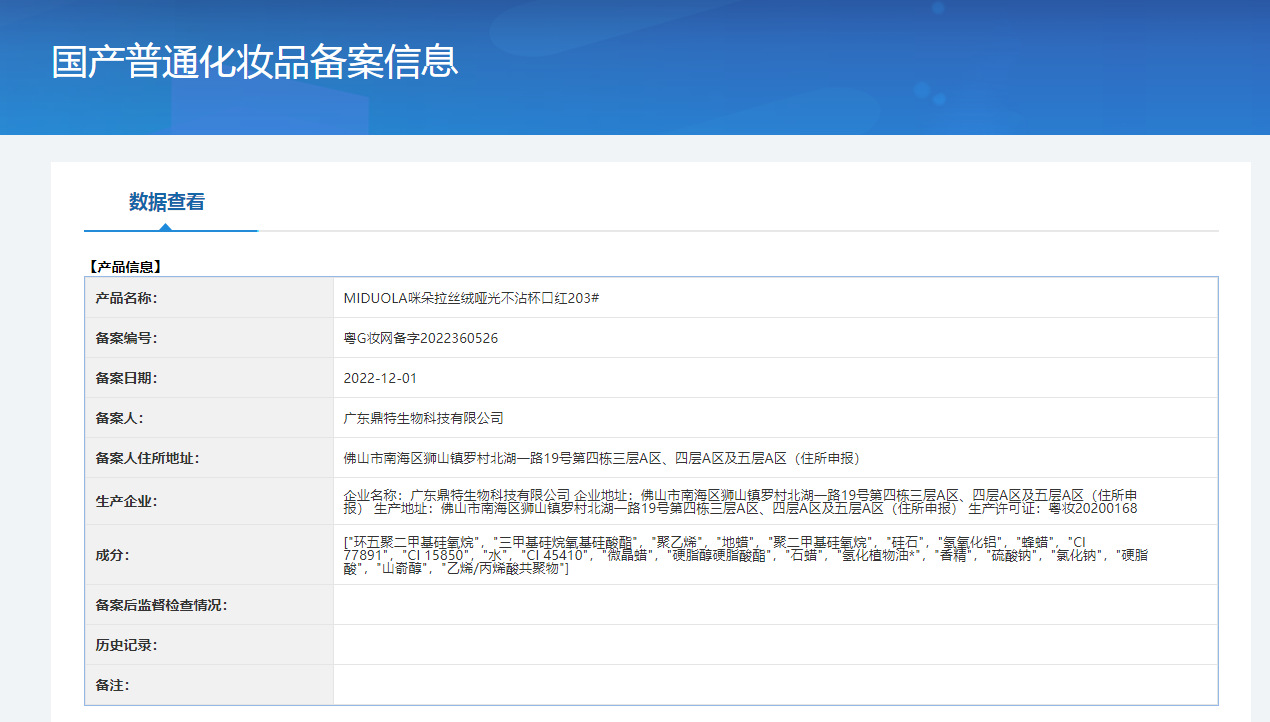Select filing number 粤G妆网备字2022360526
This screenshot has height=722, width=1270.
[x=421, y=338]
